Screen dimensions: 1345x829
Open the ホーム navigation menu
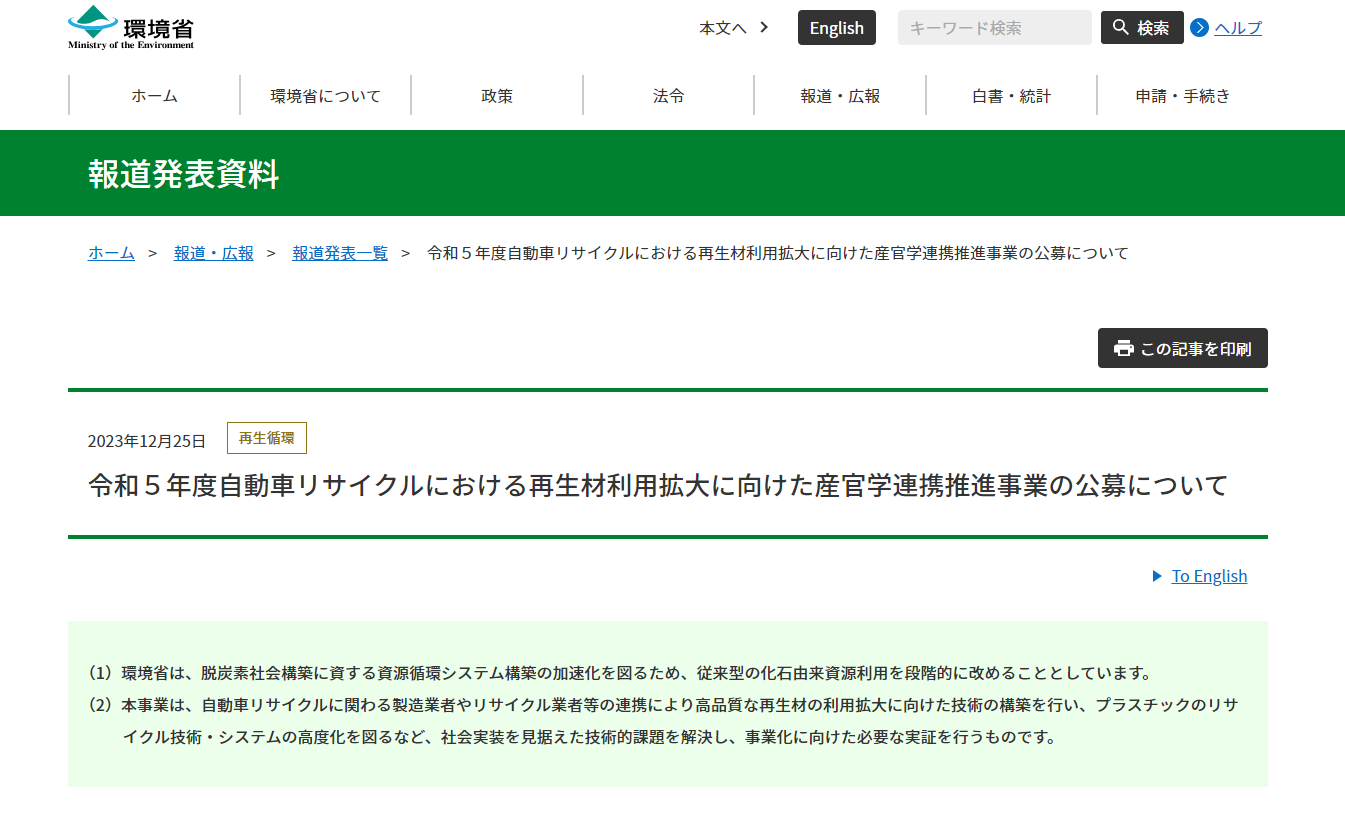click(154, 96)
